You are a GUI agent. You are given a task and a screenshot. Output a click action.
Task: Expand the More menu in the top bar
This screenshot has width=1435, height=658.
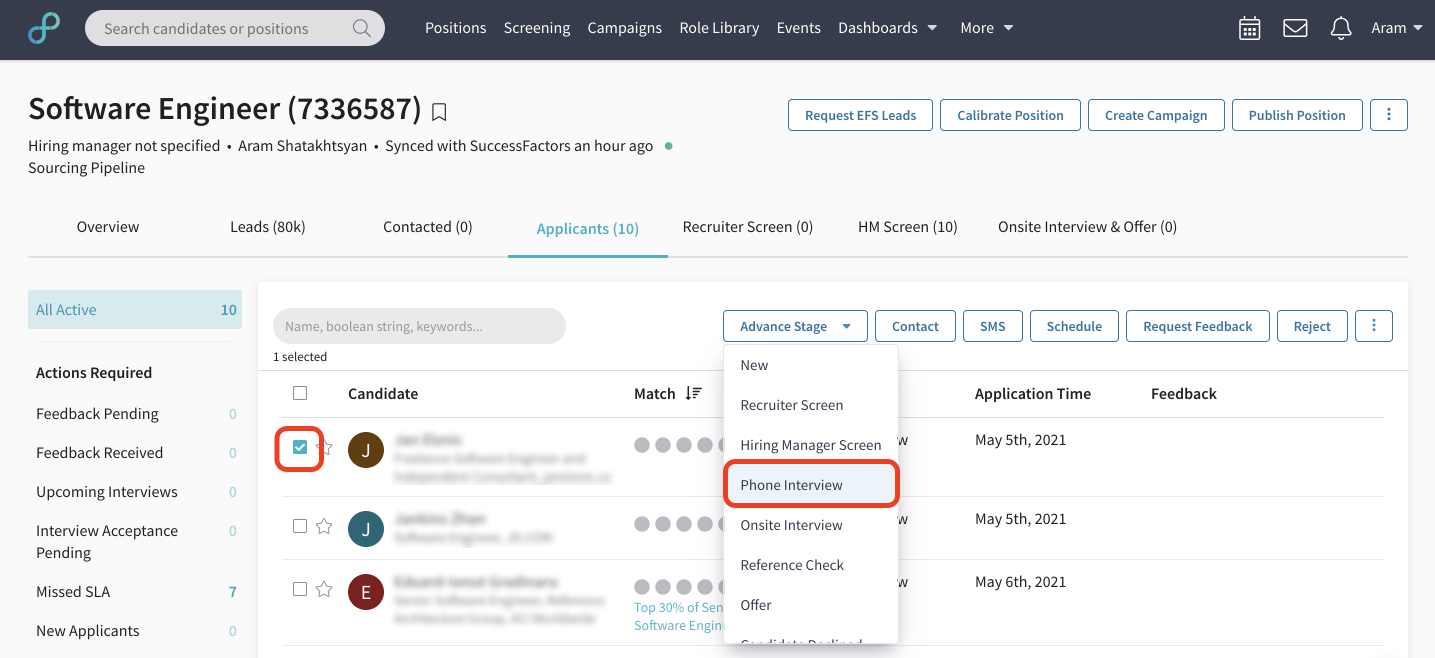point(987,28)
